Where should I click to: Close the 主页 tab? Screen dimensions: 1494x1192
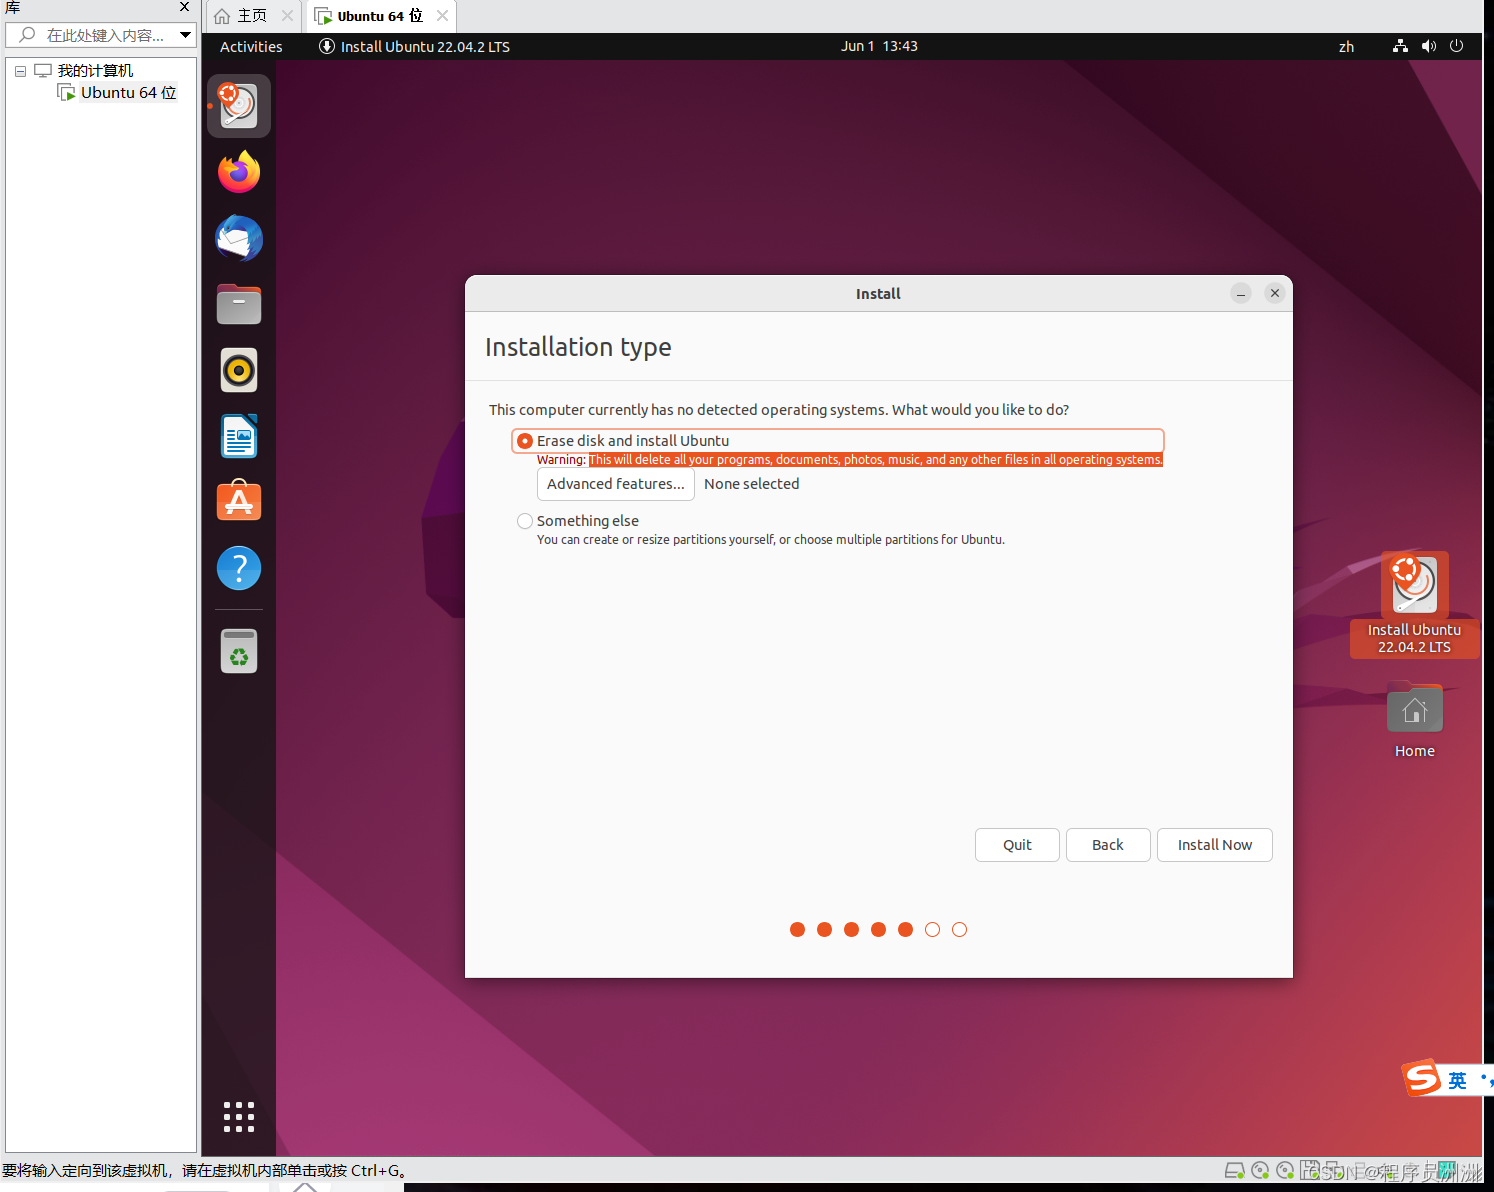[287, 16]
